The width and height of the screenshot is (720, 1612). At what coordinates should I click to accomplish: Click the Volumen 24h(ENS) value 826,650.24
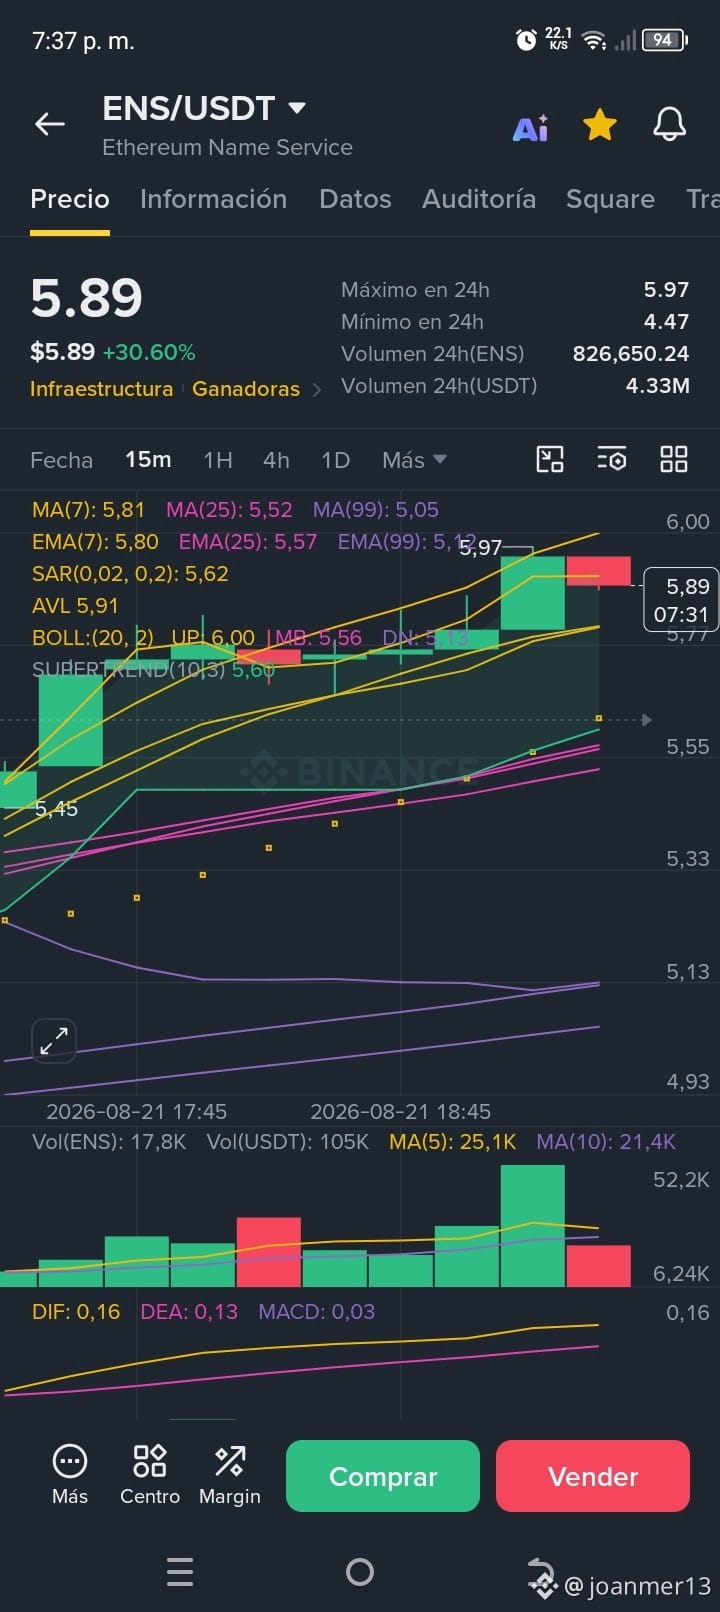631,354
